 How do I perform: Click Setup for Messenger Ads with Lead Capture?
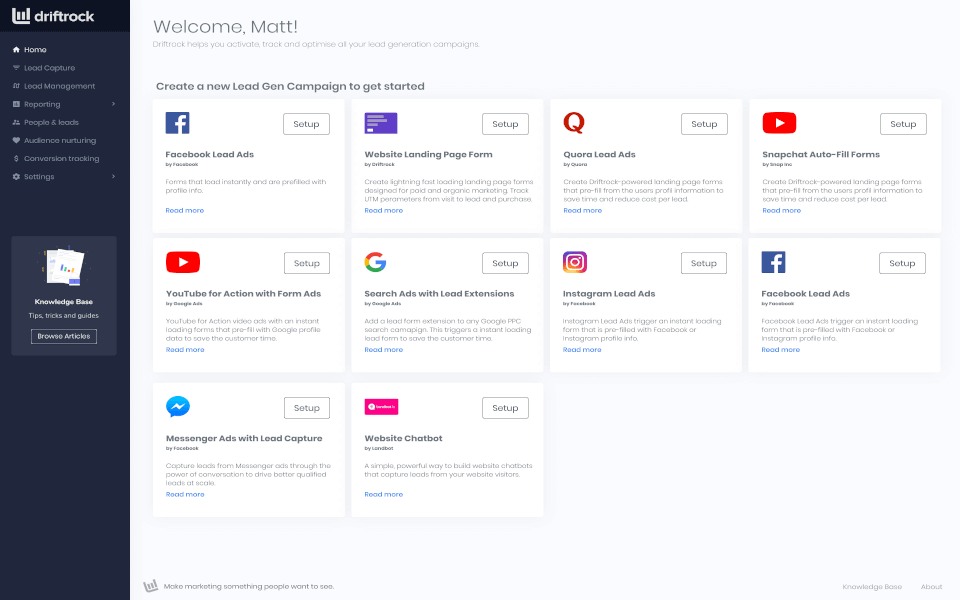[307, 408]
